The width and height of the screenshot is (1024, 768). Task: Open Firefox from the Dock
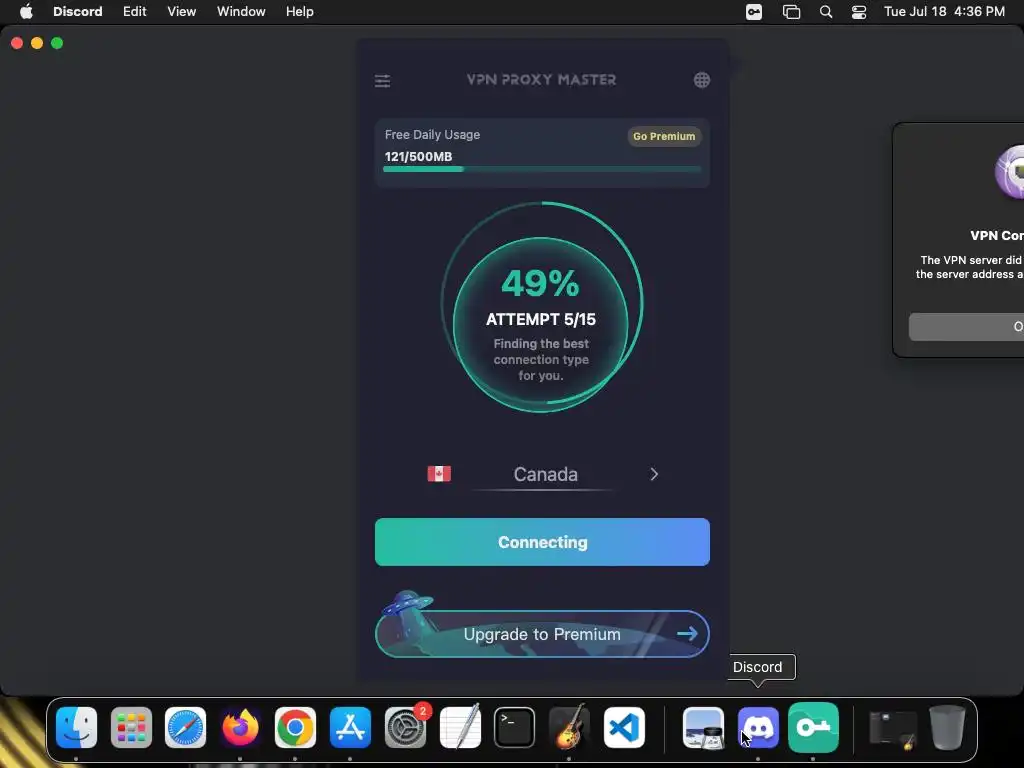click(x=240, y=727)
